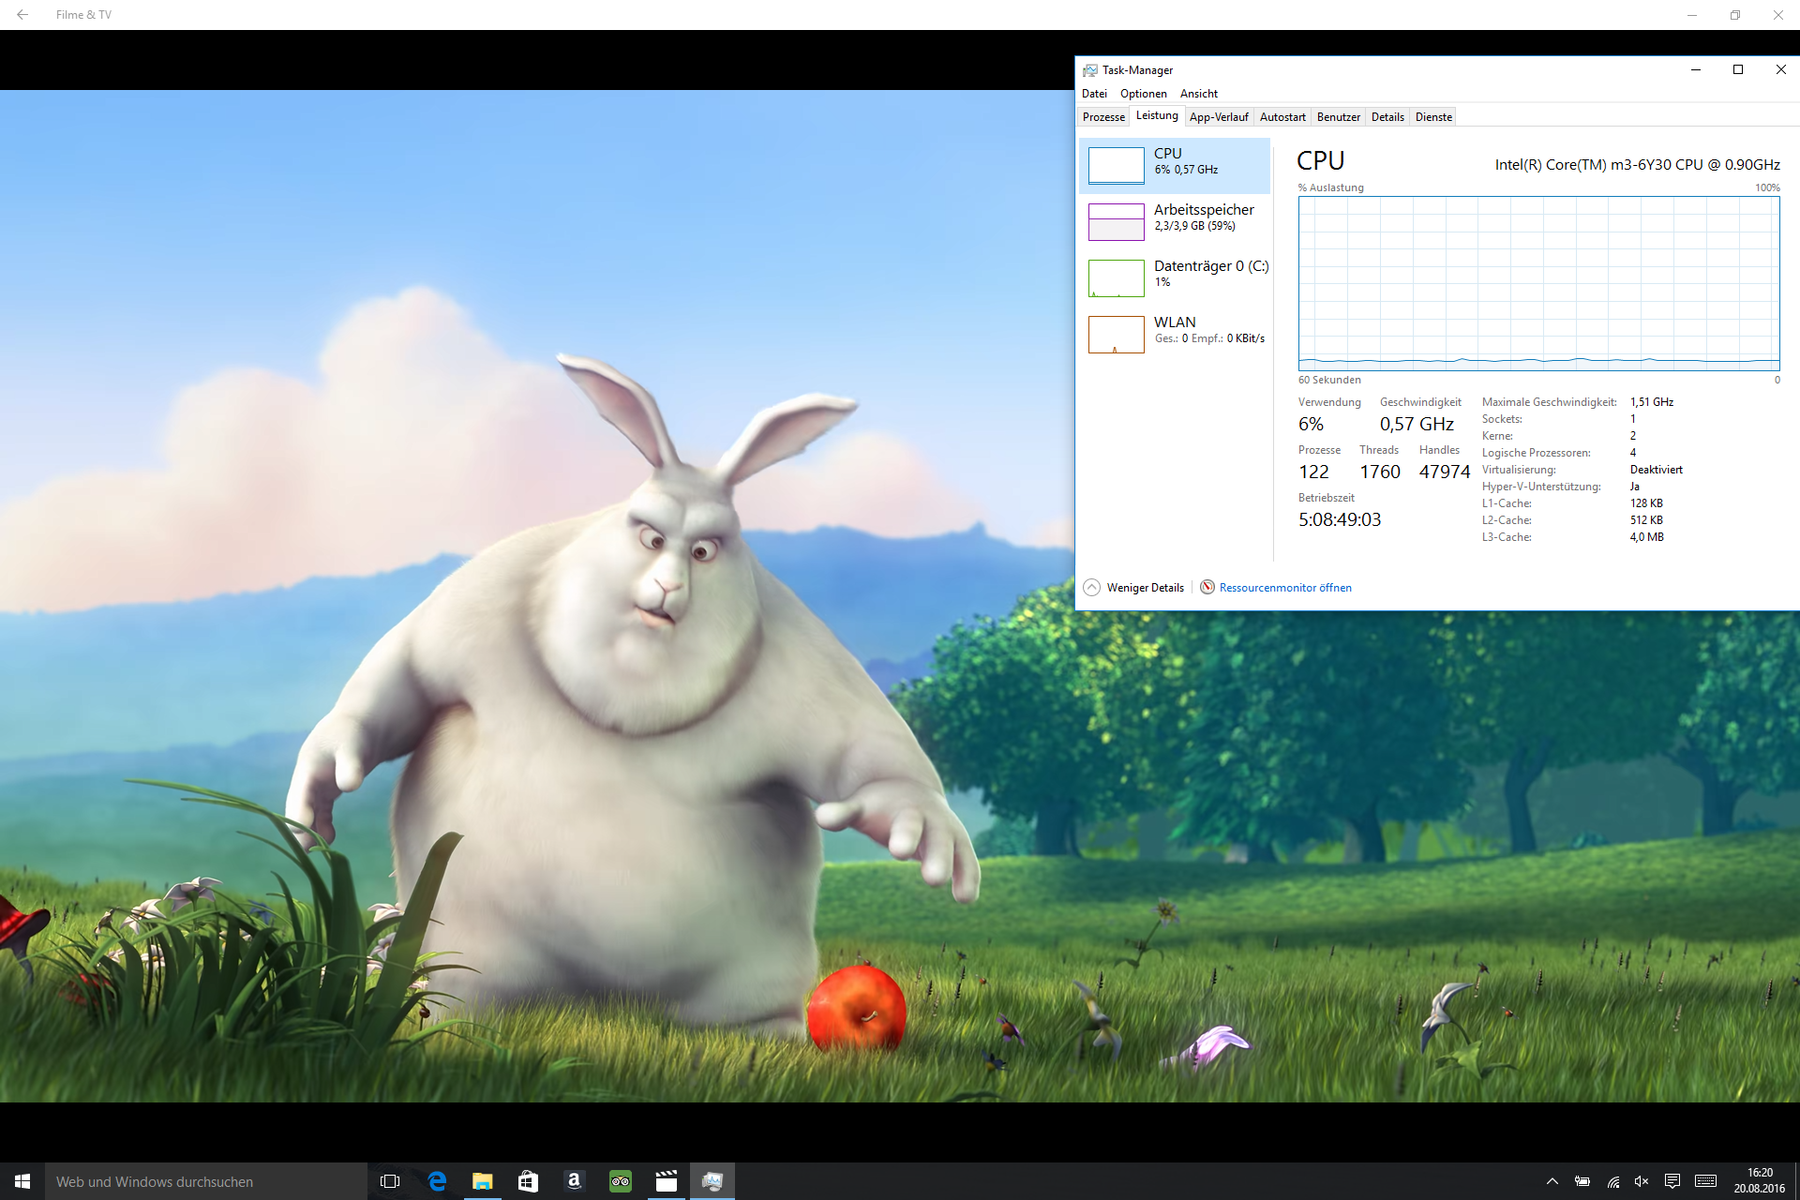
Task: Switch to the Prozesse tab
Action: (1104, 117)
